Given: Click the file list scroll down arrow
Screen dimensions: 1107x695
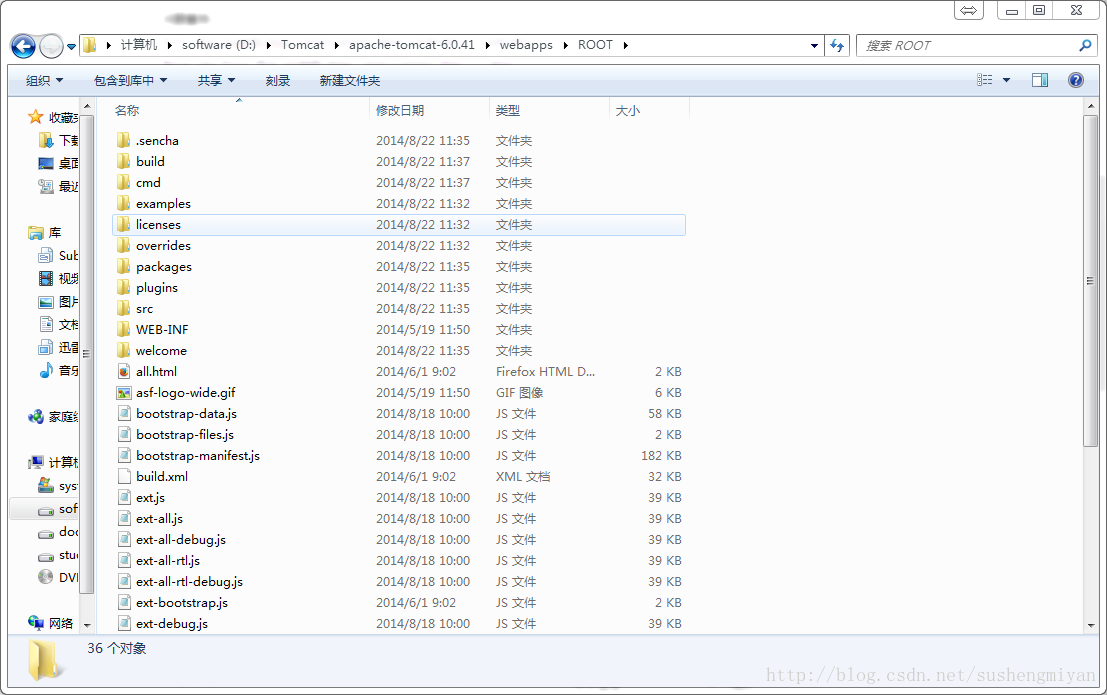Looking at the screenshot, I should [1091, 625].
